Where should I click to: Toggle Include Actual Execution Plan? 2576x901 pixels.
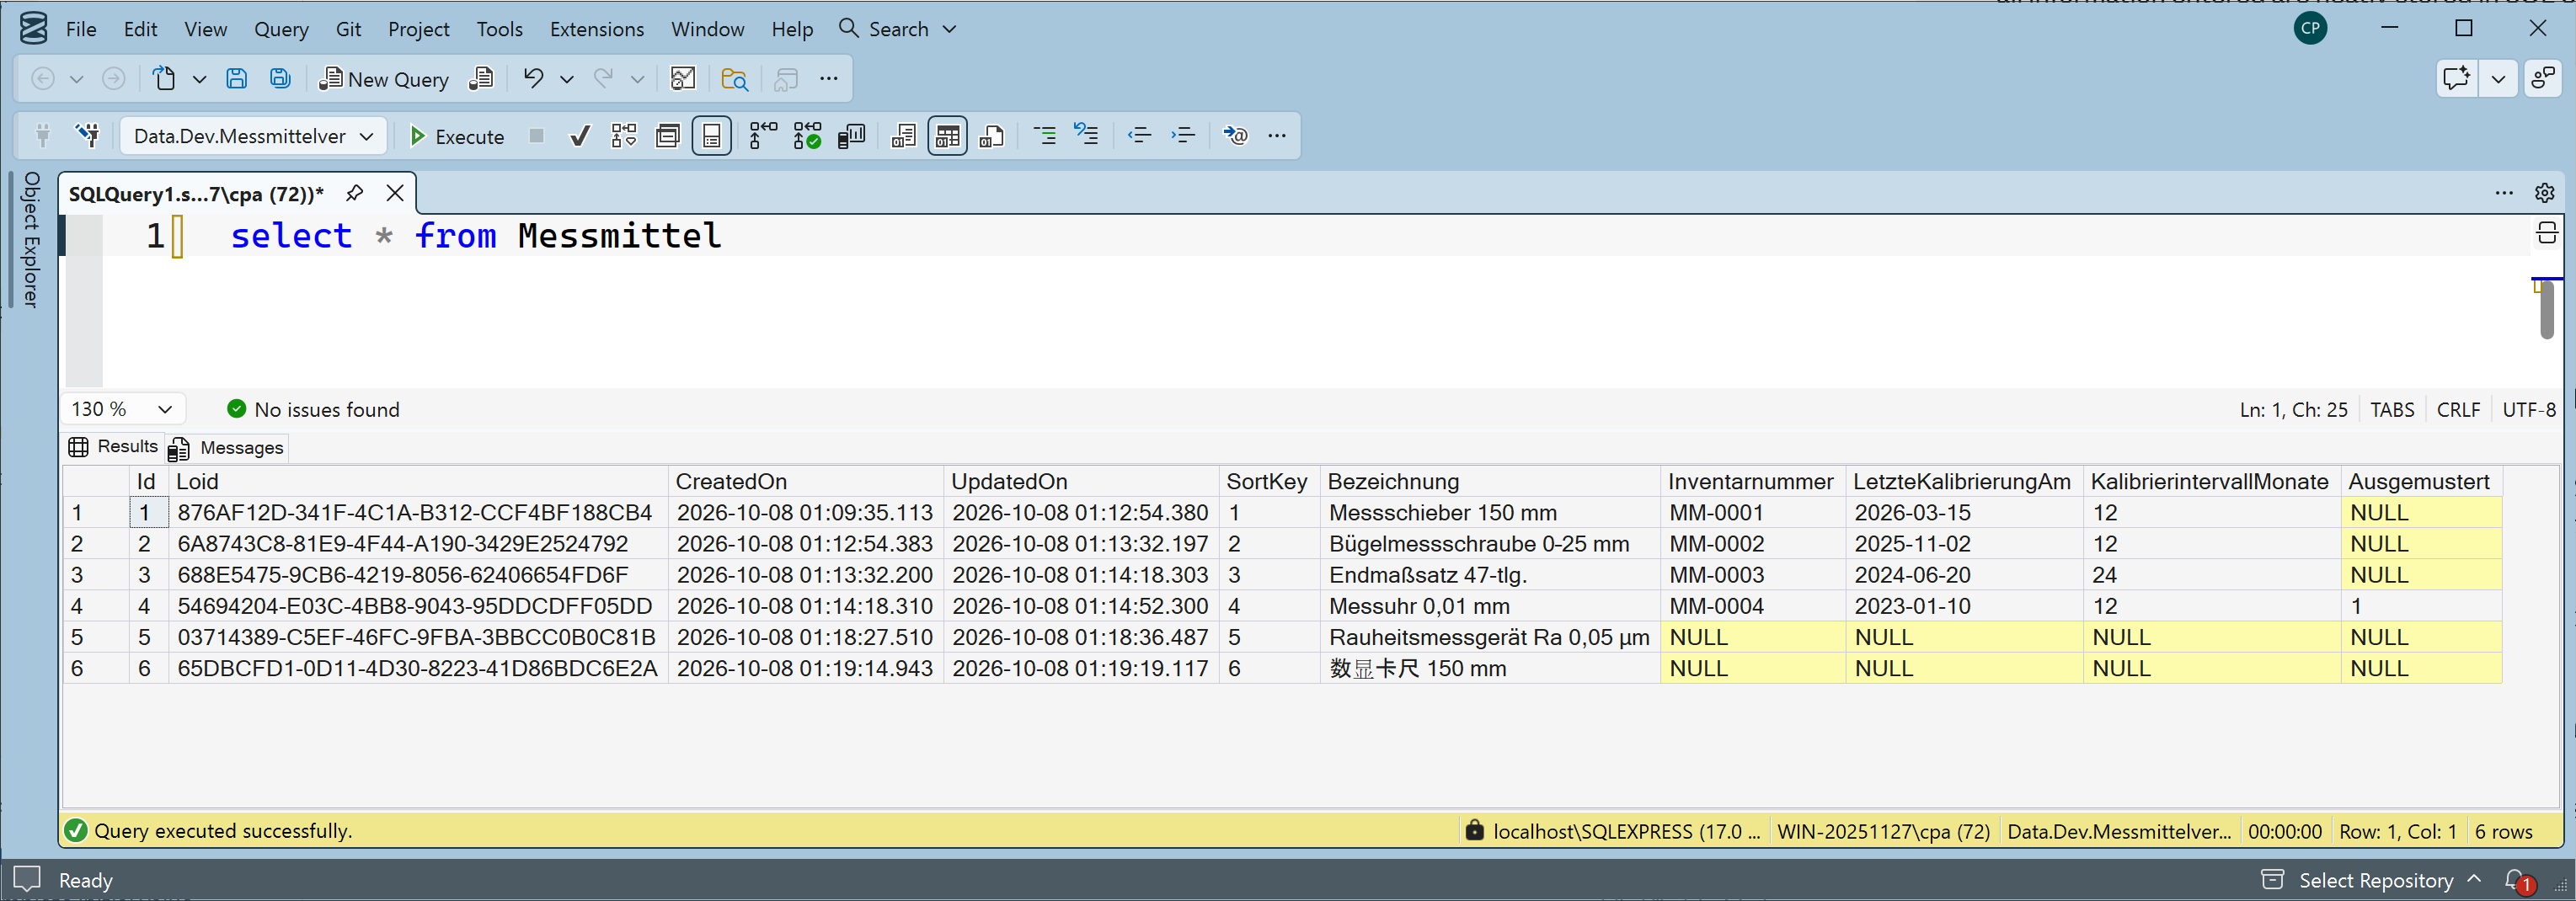pyautogui.click(x=763, y=136)
